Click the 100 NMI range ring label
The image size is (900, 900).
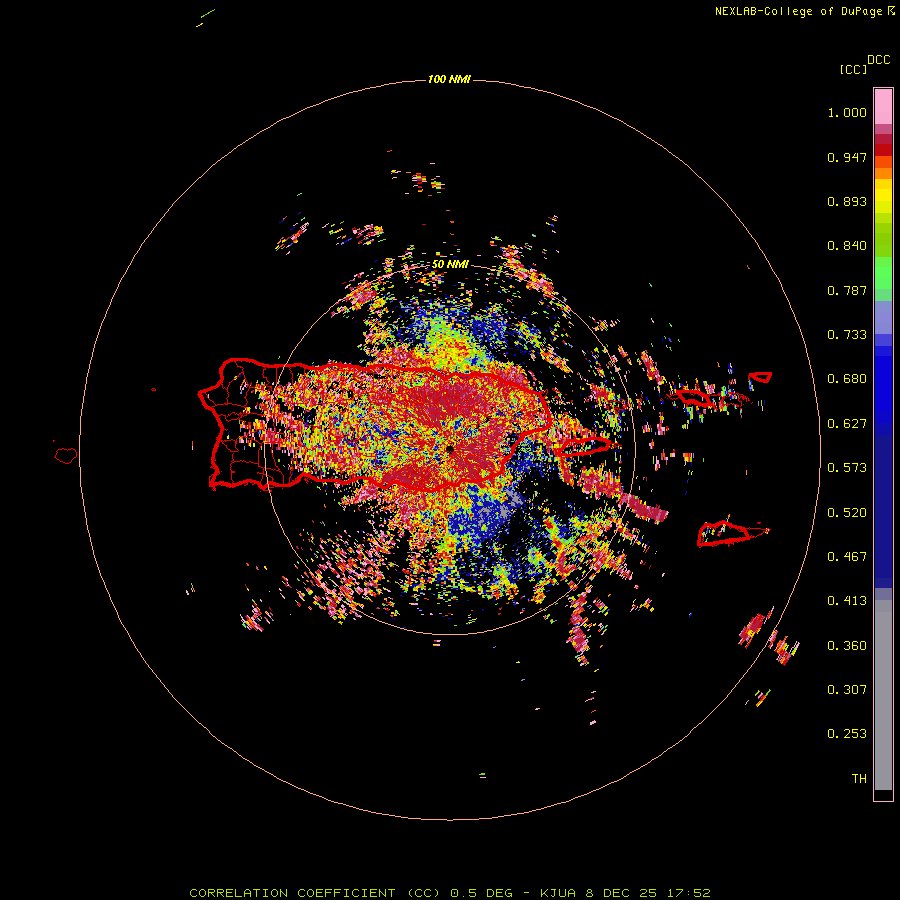coord(449,79)
